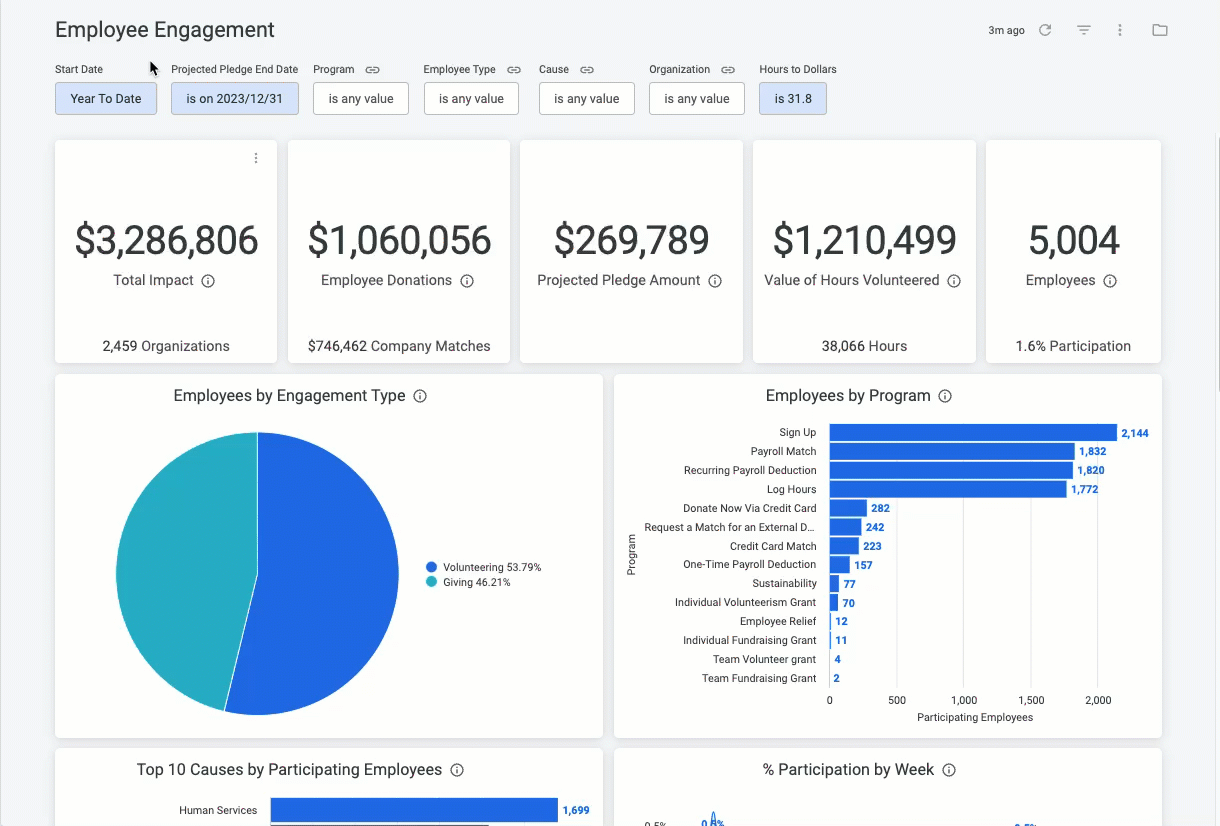Viewport: 1220px width, 826px height.
Task: Click the 'Individual Fundraising Grant' label
Action: click(750, 641)
